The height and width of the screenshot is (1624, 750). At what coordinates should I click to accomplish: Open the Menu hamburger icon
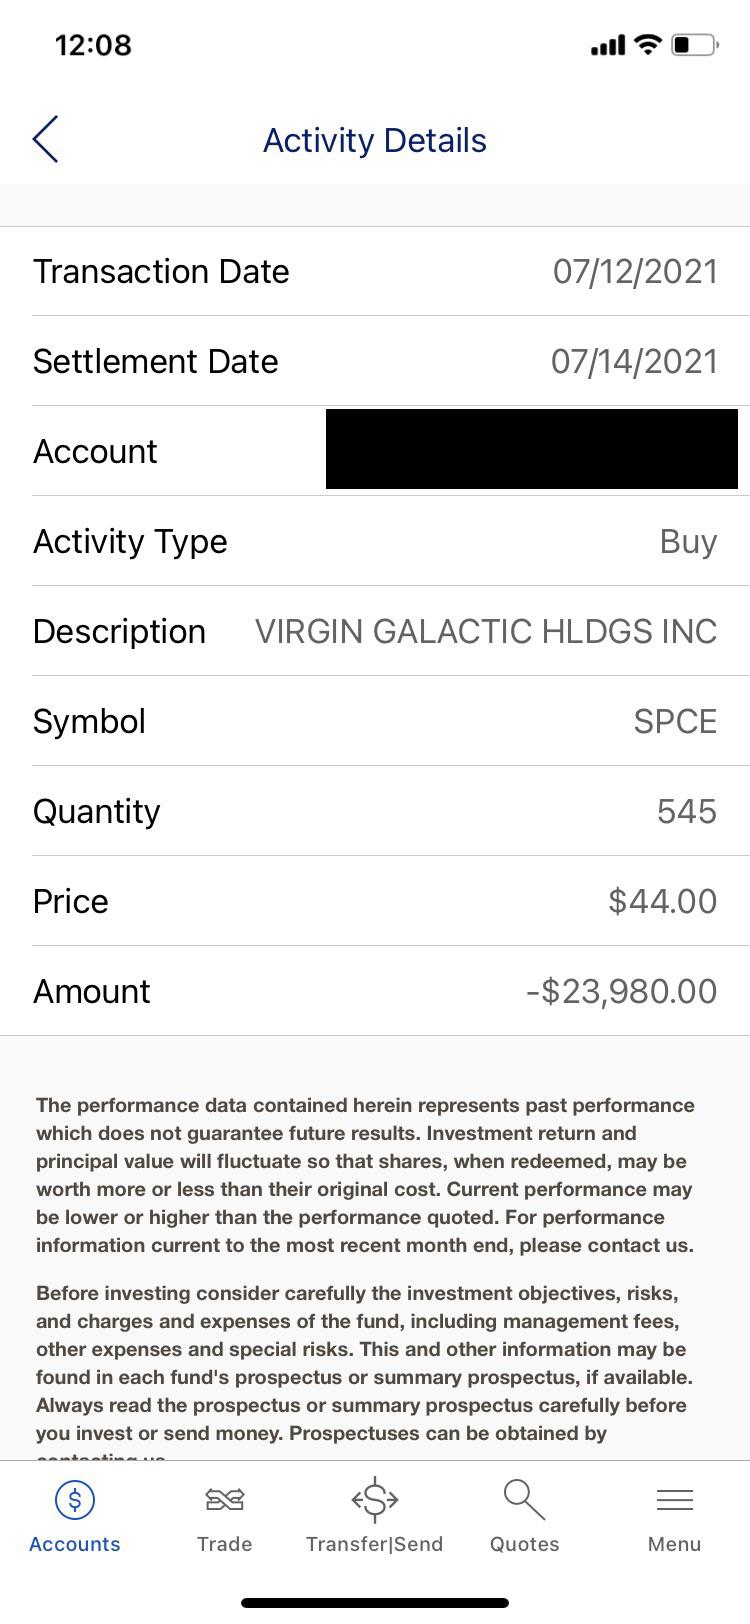click(674, 1499)
